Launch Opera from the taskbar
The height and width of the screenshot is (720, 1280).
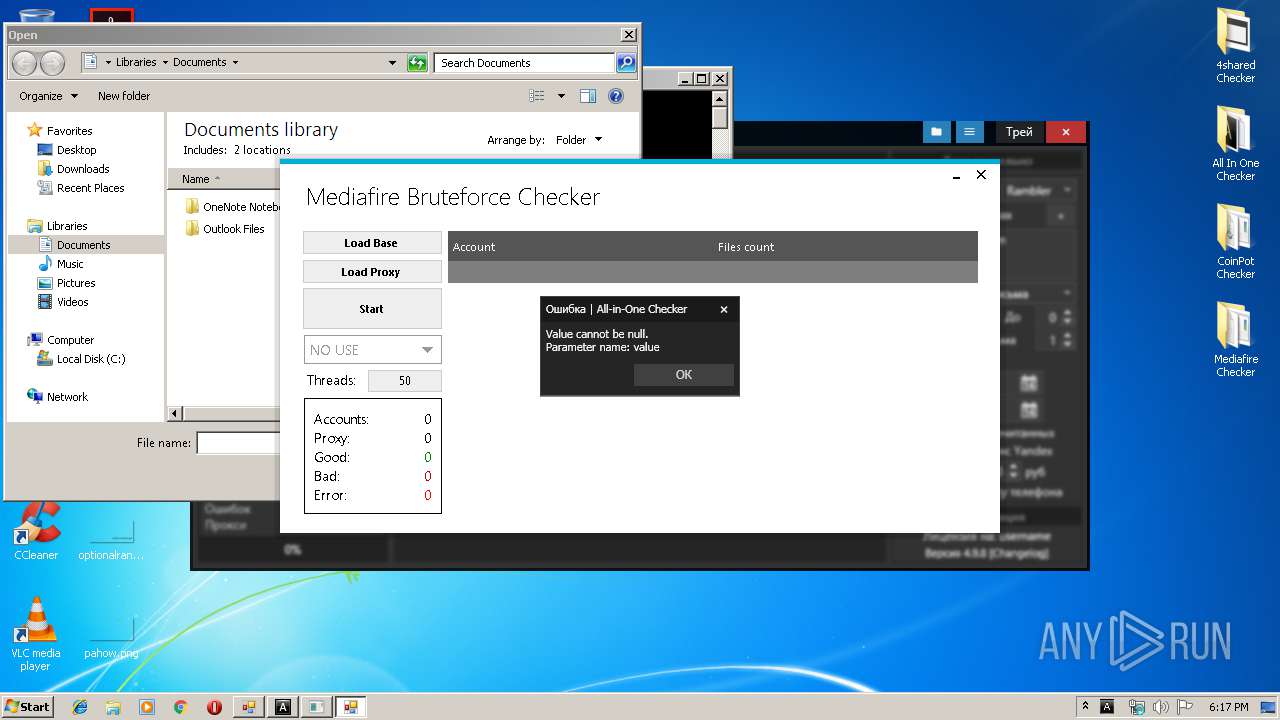point(214,707)
